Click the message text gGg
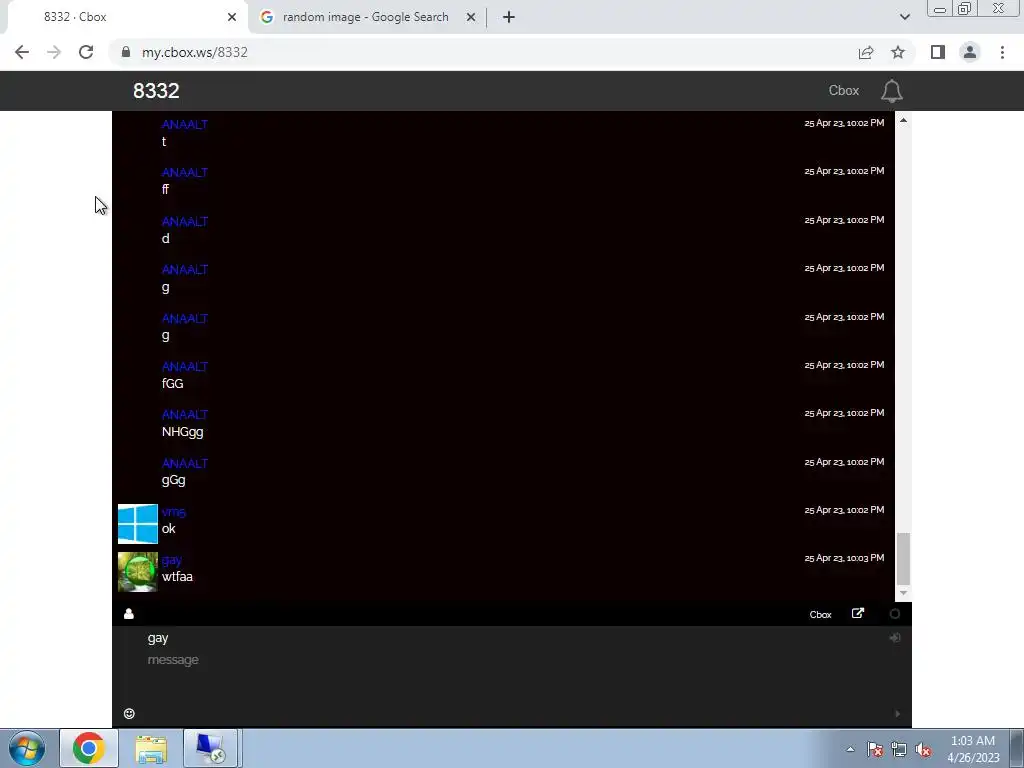1024x768 pixels. pos(174,481)
